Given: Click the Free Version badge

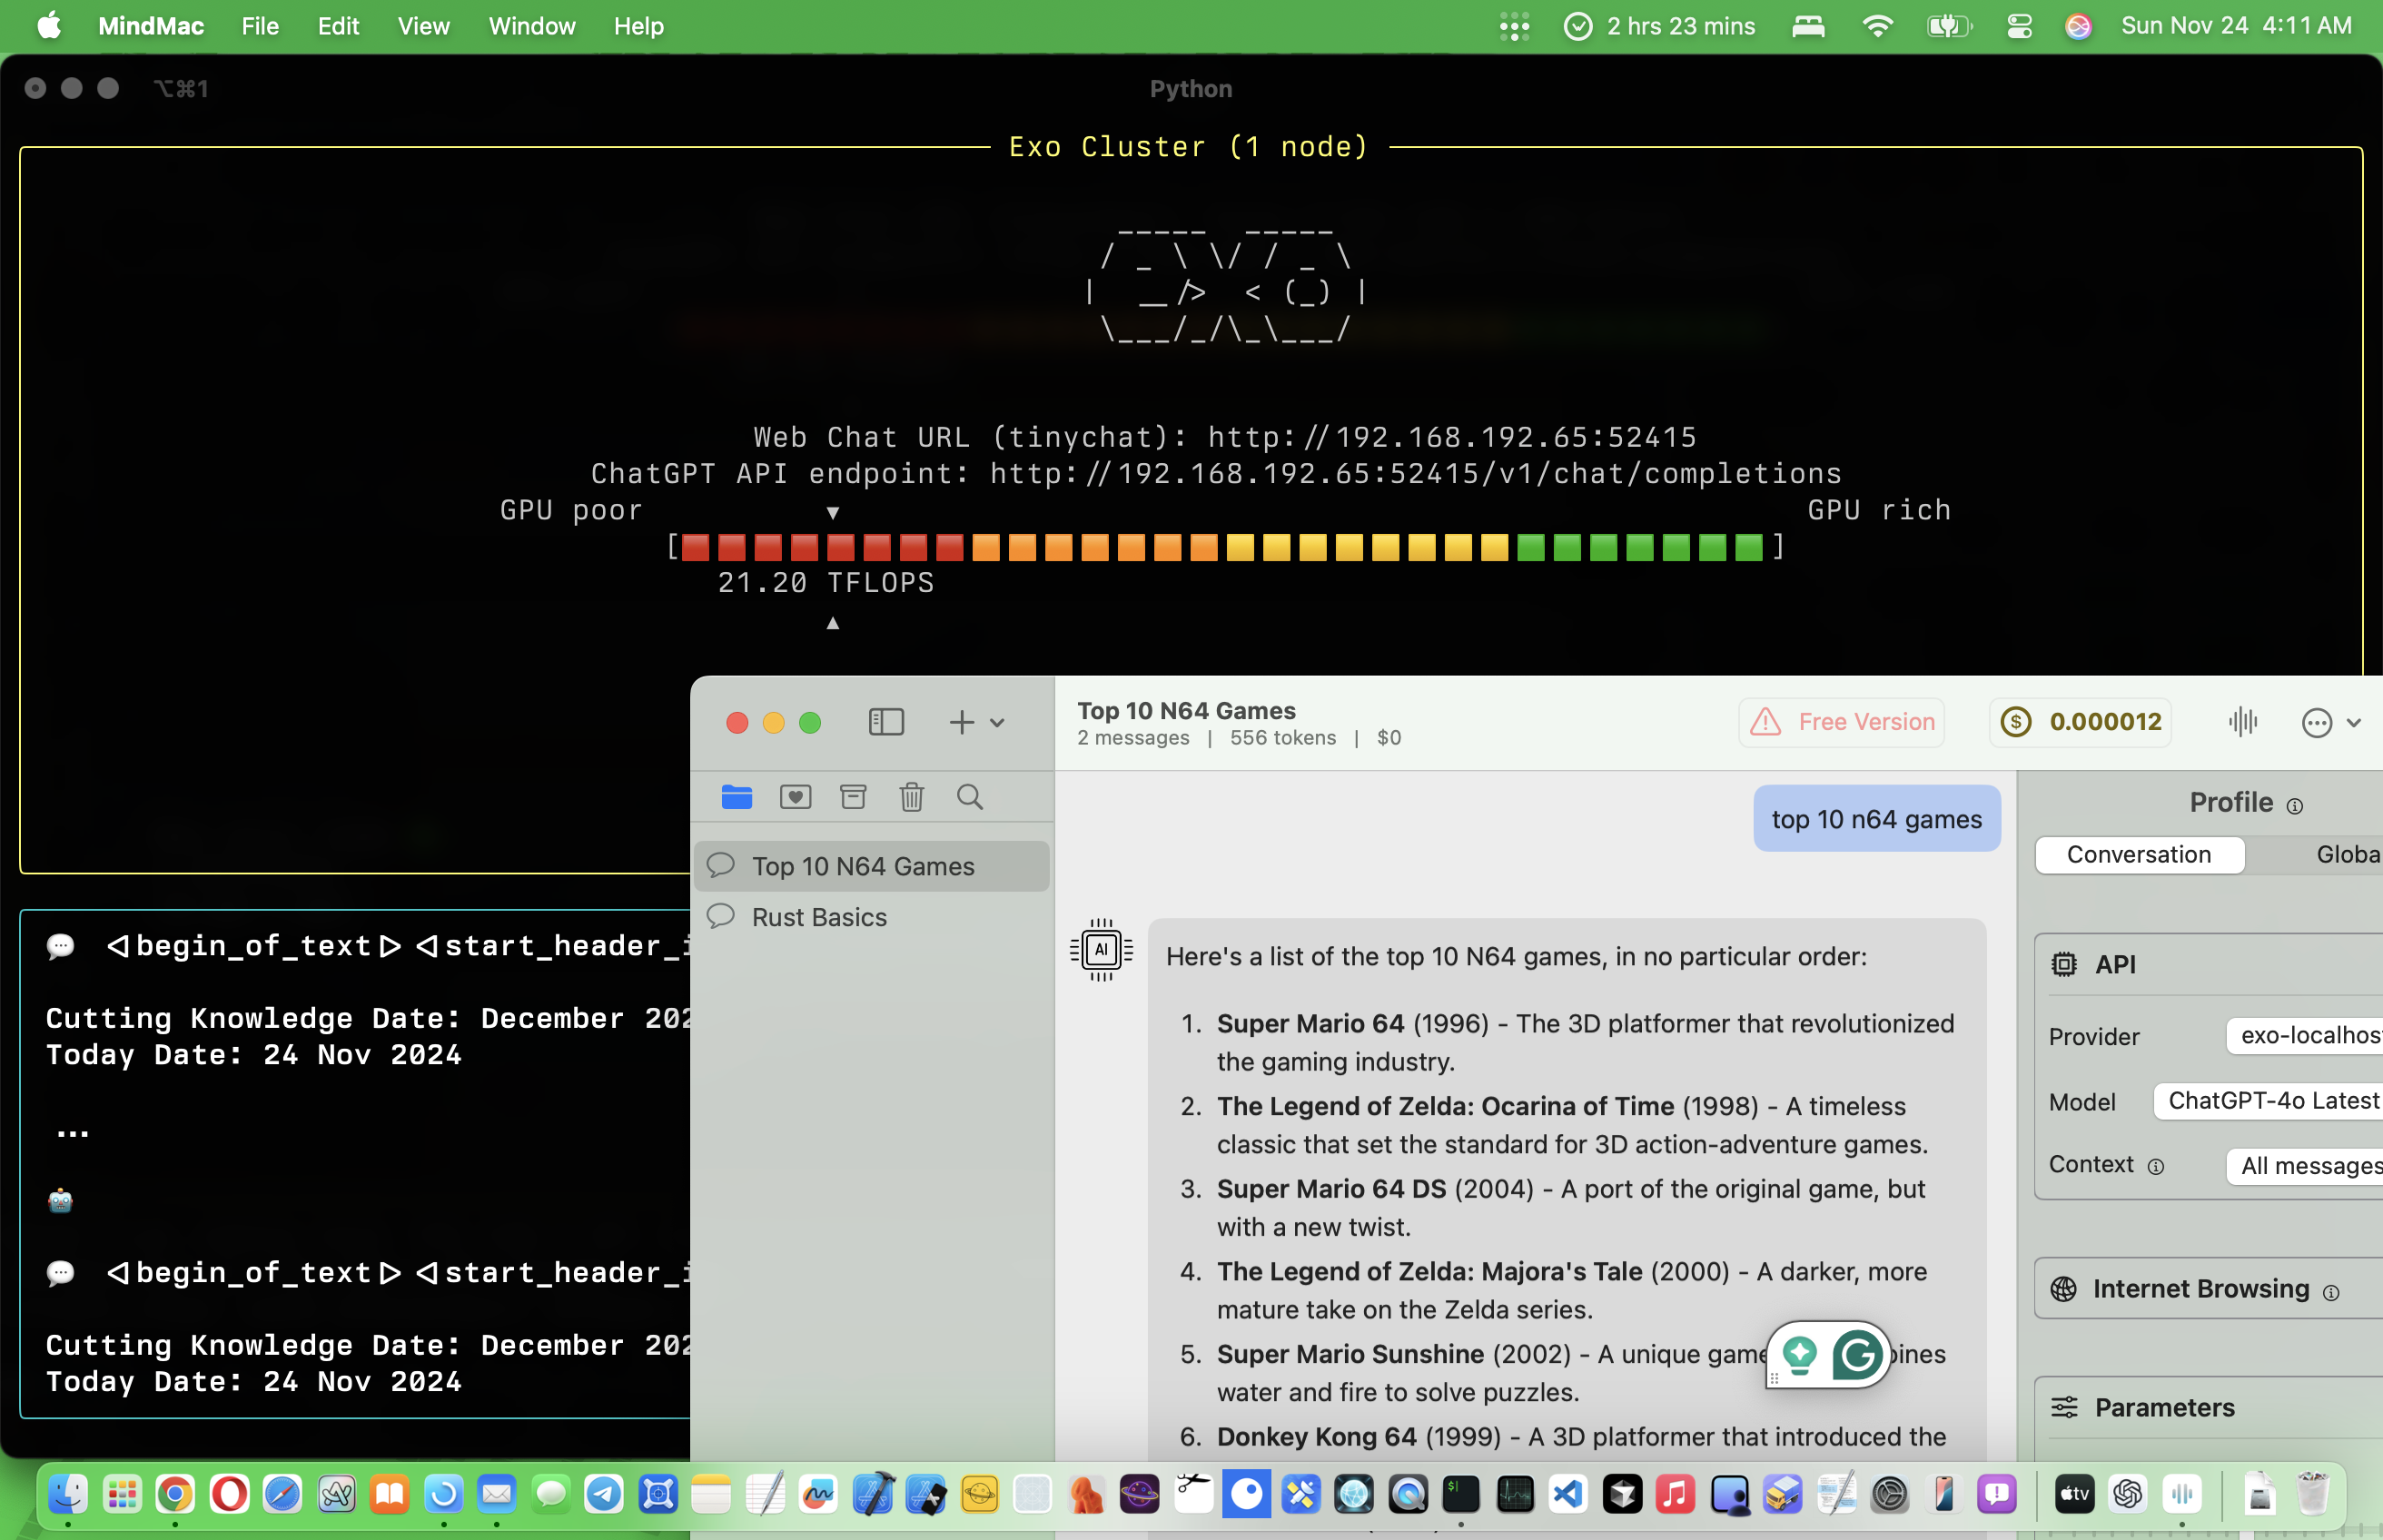Looking at the screenshot, I should pos(1841,722).
